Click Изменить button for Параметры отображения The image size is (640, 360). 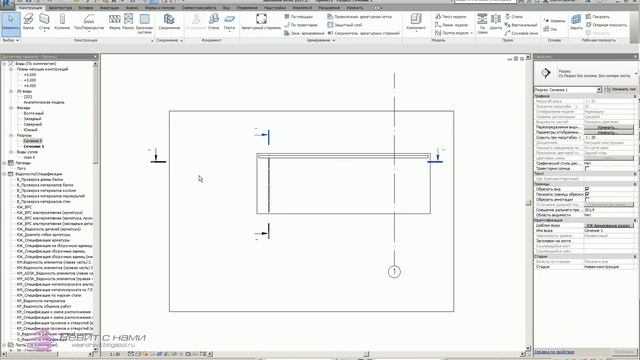point(609,133)
